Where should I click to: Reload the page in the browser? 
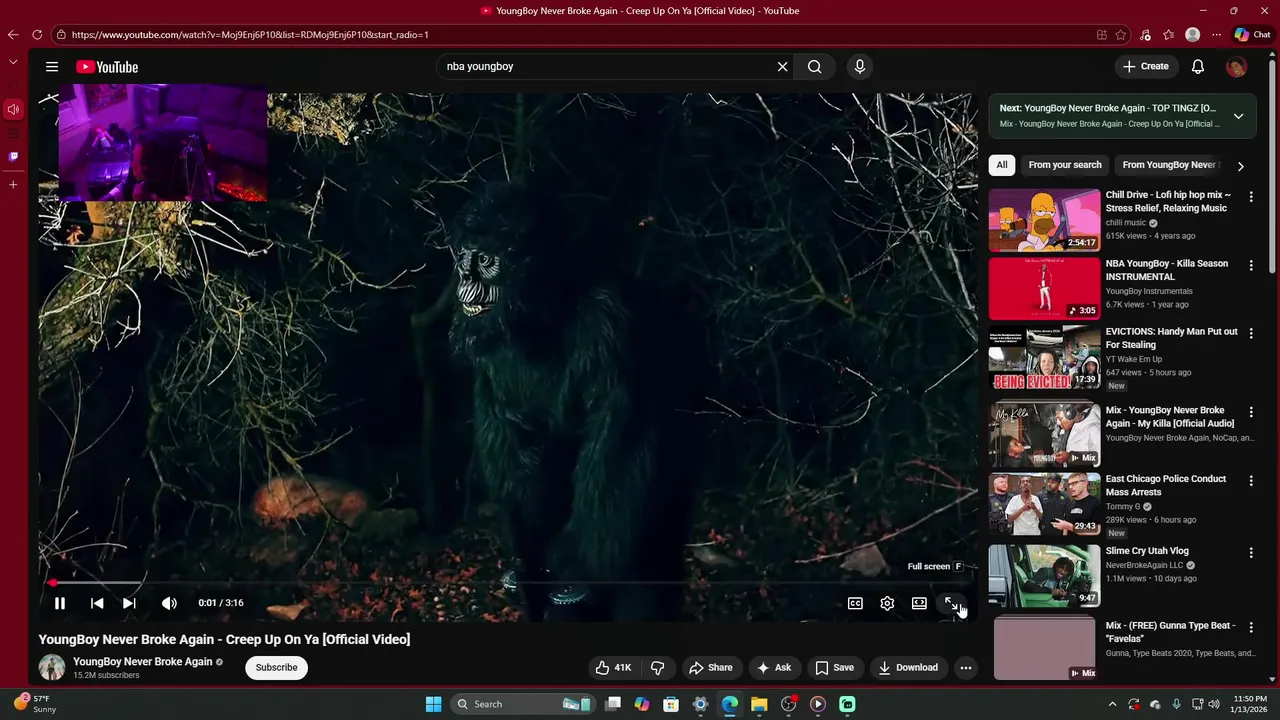37,35
